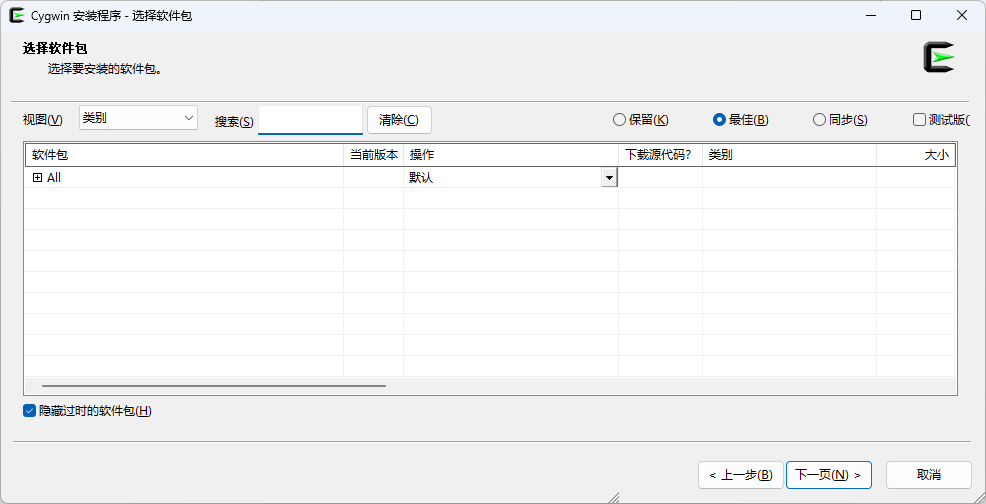Image resolution: width=986 pixels, height=504 pixels.
Task: Click the 大小 column header
Action: [x=916, y=155]
